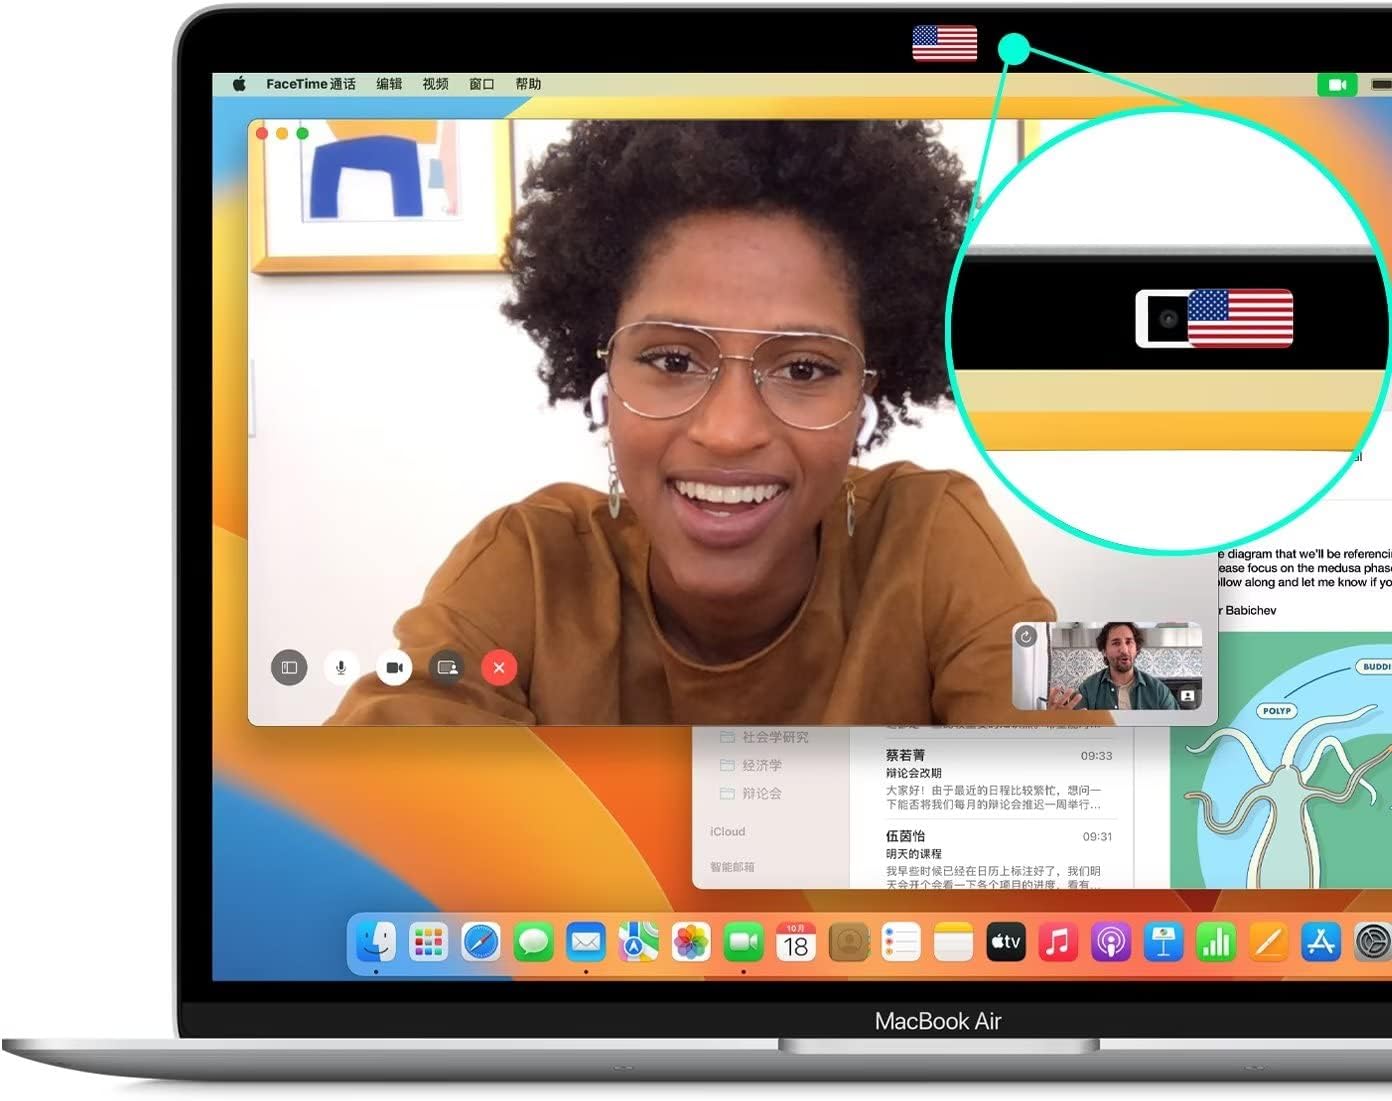
Task: Mute the microphone in the call
Action: (341, 668)
